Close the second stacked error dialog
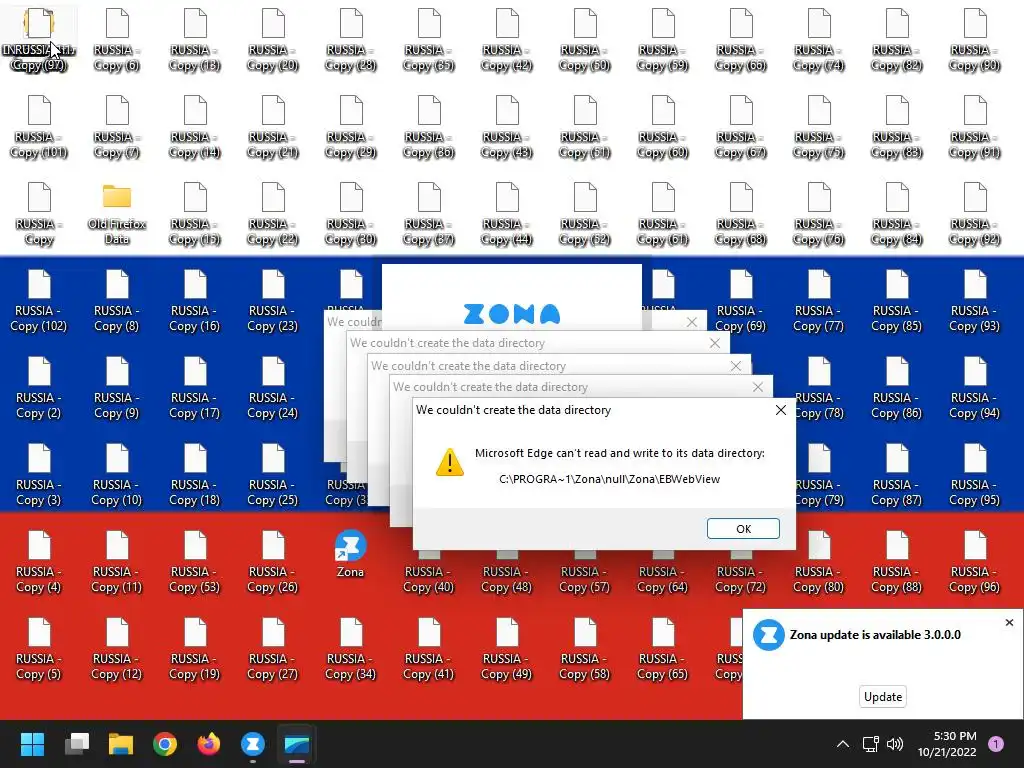Image resolution: width=1024 pixels, height=768 pixels. [x=758, y=387]
